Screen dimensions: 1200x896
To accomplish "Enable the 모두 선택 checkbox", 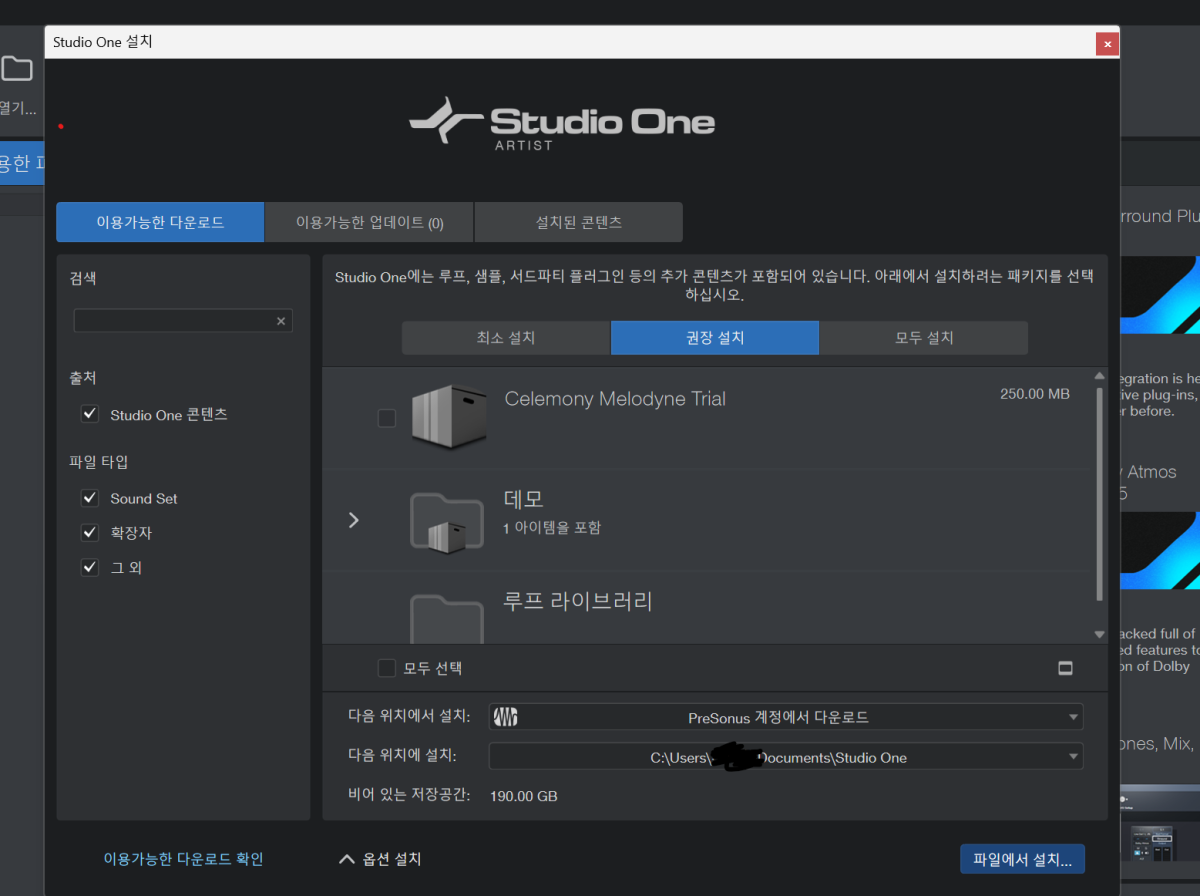I will pos(387,668).
